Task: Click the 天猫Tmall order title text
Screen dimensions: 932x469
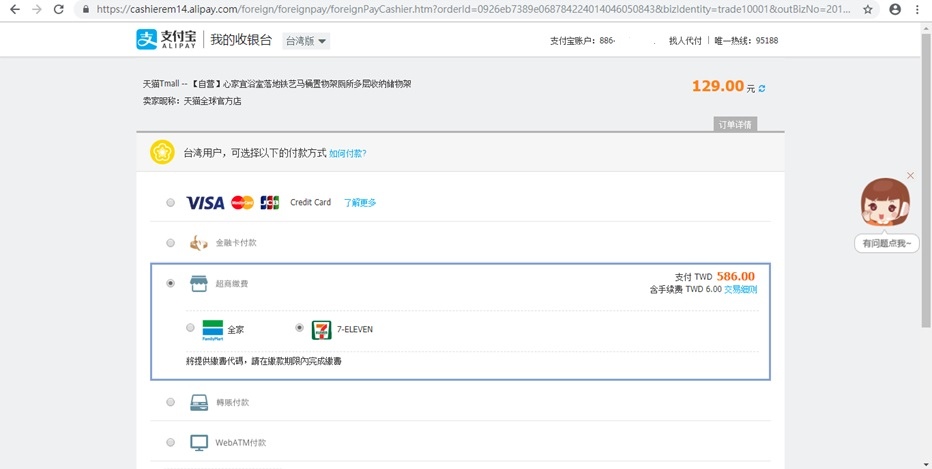Action: point(277,84)
